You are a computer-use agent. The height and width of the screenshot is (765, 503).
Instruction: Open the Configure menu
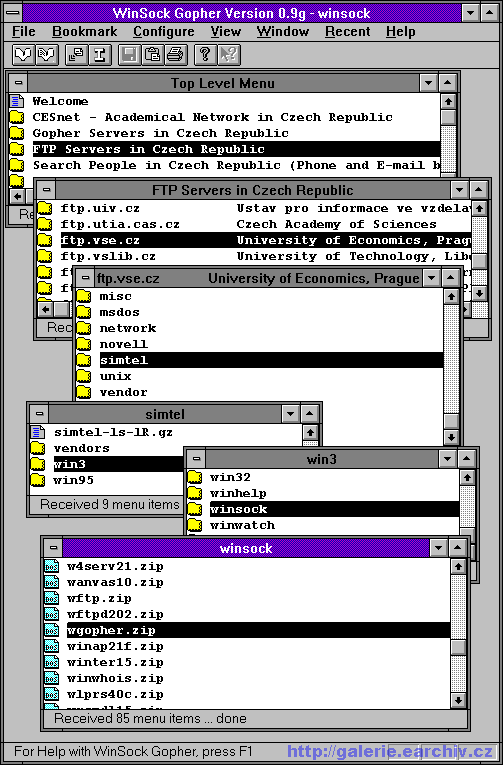pyautogui.click(x=163, y=32)
